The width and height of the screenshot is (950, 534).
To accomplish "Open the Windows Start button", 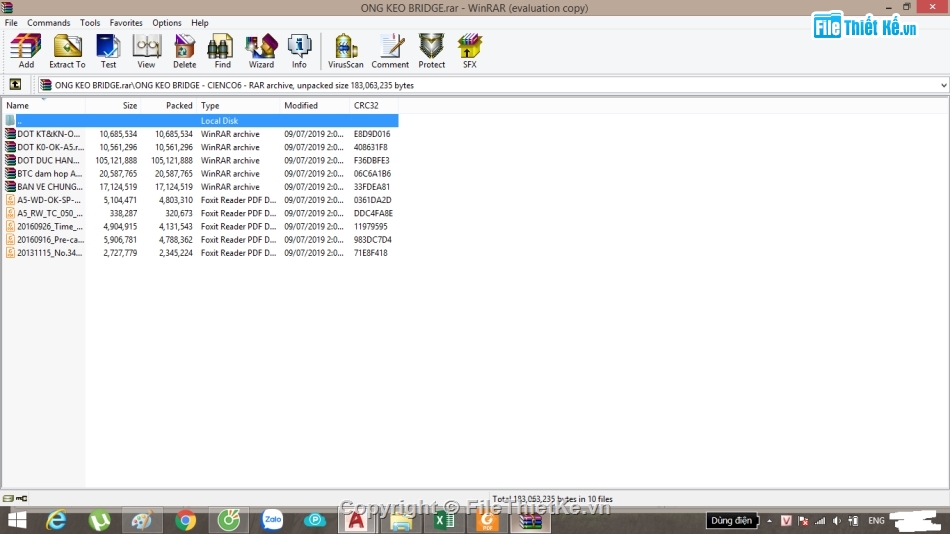I will coord(17,521).
